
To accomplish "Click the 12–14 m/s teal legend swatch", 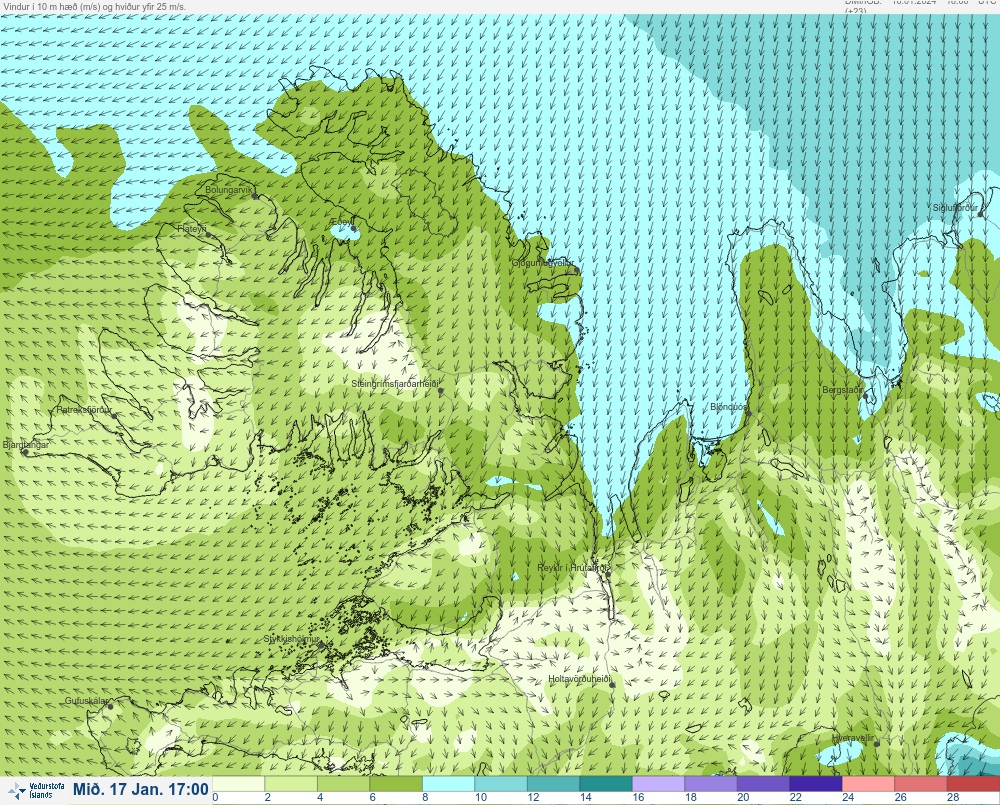I will pyautogui.click(x=553, y=784).
